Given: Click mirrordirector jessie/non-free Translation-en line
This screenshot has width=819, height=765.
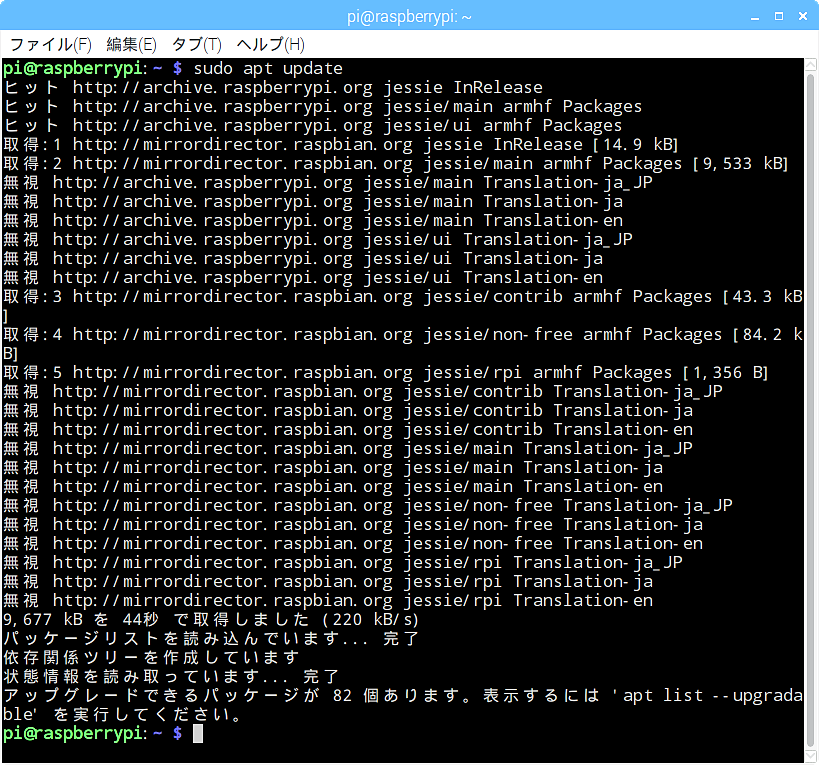Looking at the screenshot, I should 353,543.
